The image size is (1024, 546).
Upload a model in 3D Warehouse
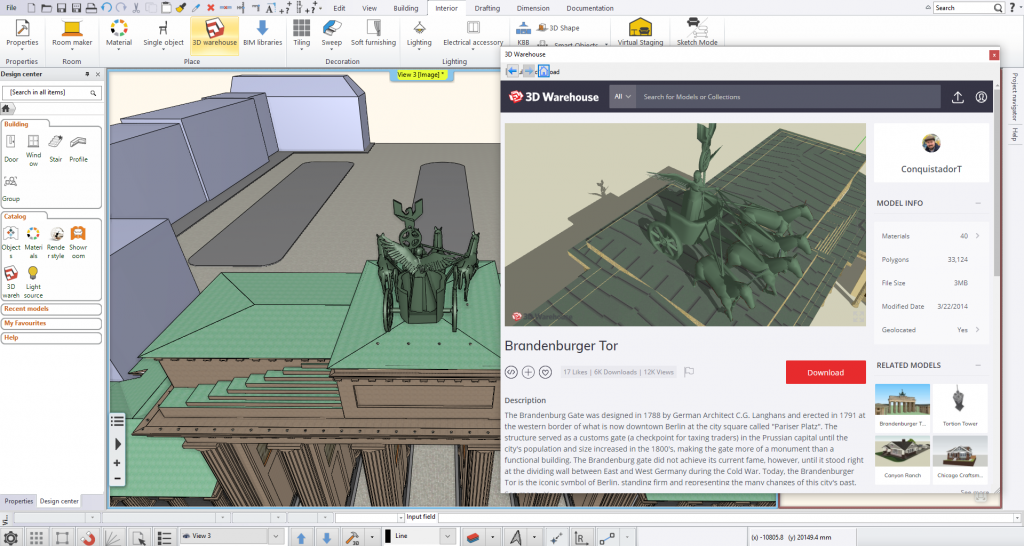(957, 97)
